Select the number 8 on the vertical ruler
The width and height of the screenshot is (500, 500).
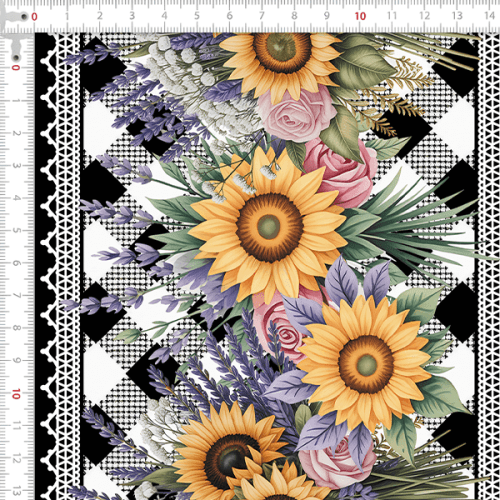click(16, 328)
